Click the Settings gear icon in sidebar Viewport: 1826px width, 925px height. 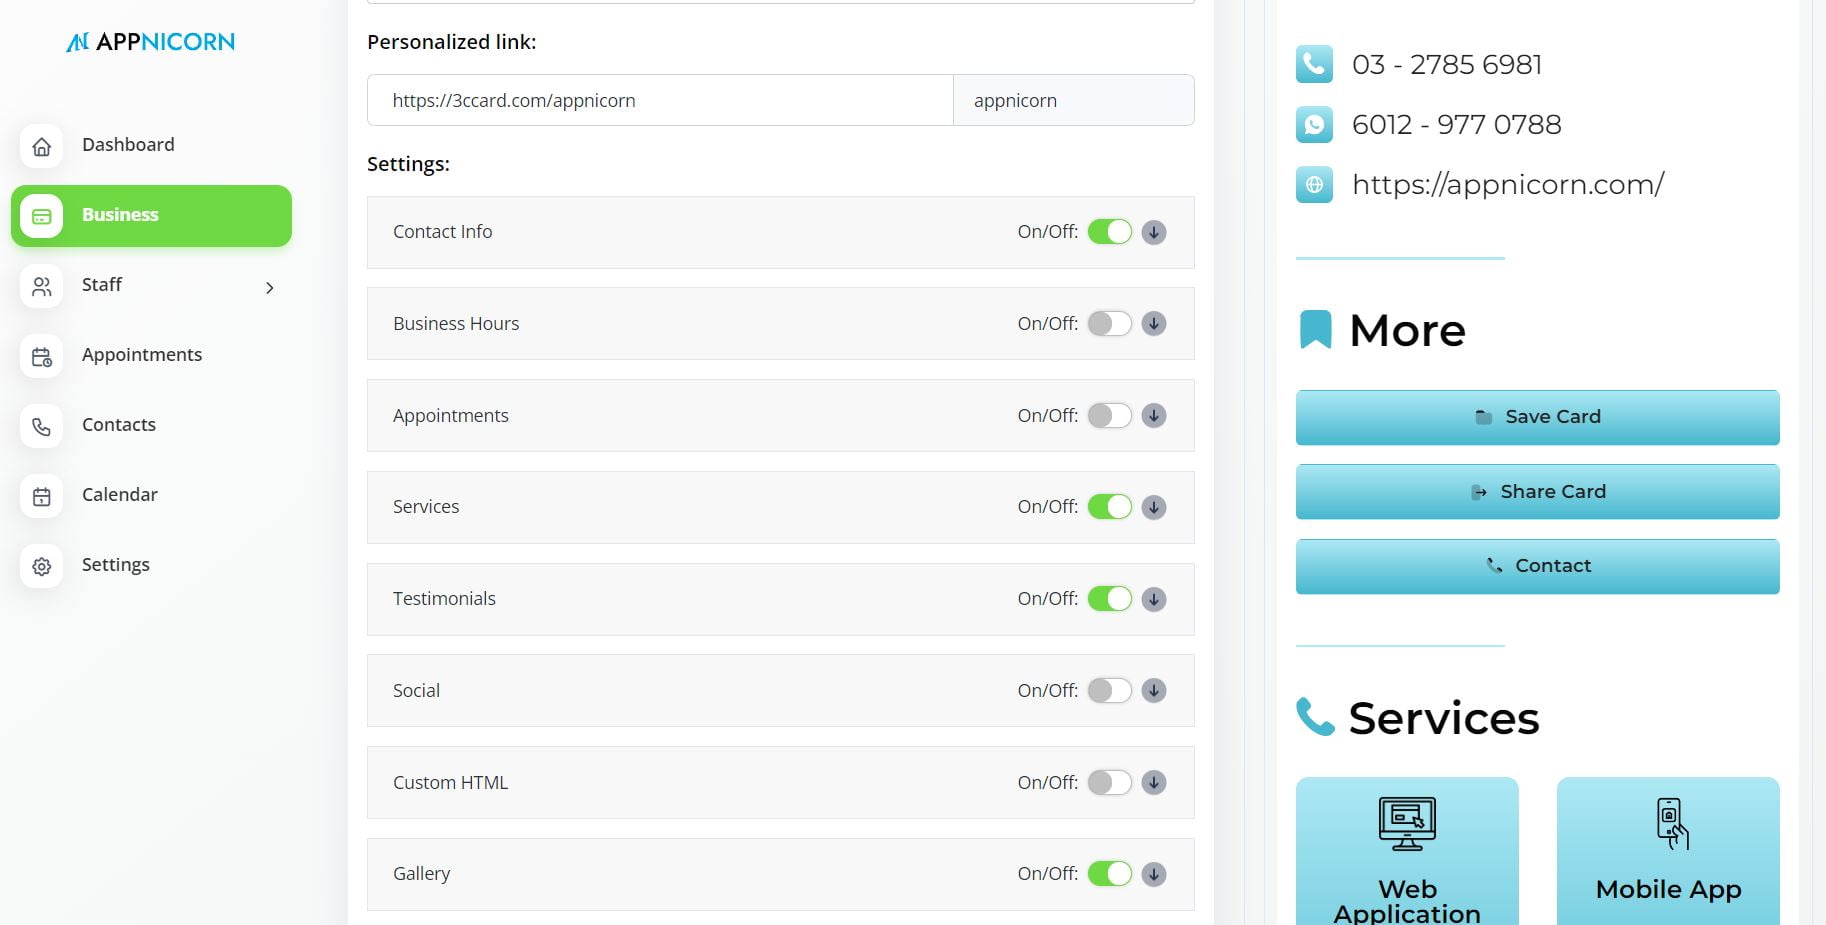[41, 566]
